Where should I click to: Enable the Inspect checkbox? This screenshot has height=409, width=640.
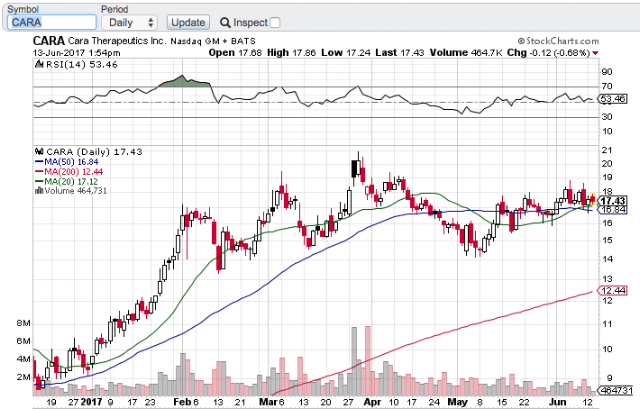point(275,22)
